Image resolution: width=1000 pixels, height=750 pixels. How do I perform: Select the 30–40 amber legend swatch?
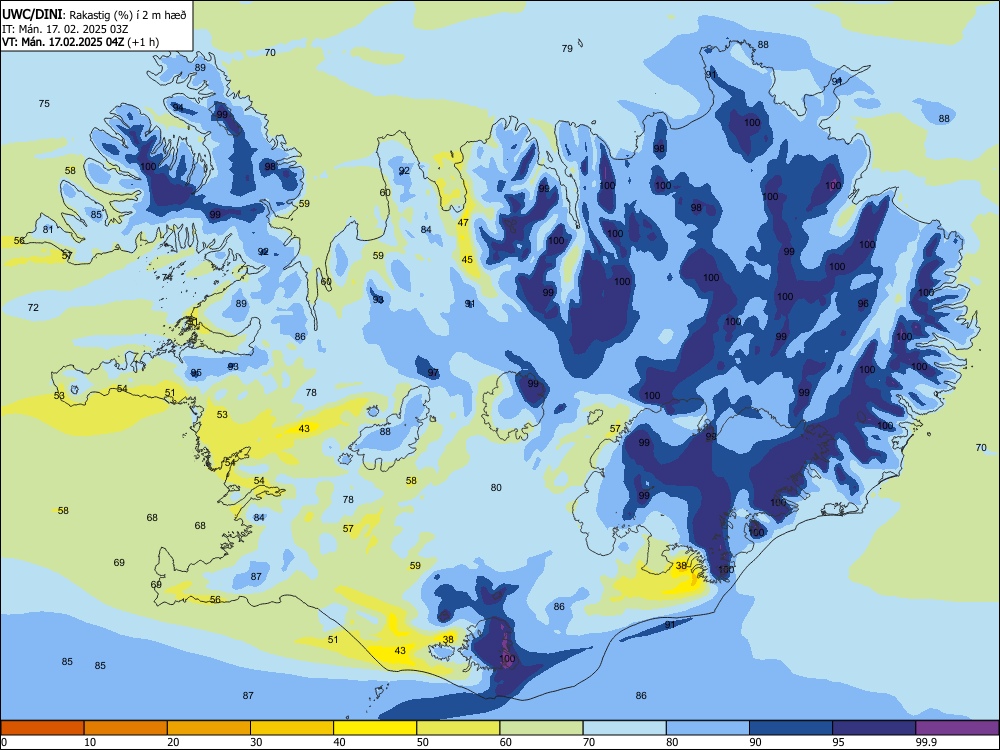point(292,728)
